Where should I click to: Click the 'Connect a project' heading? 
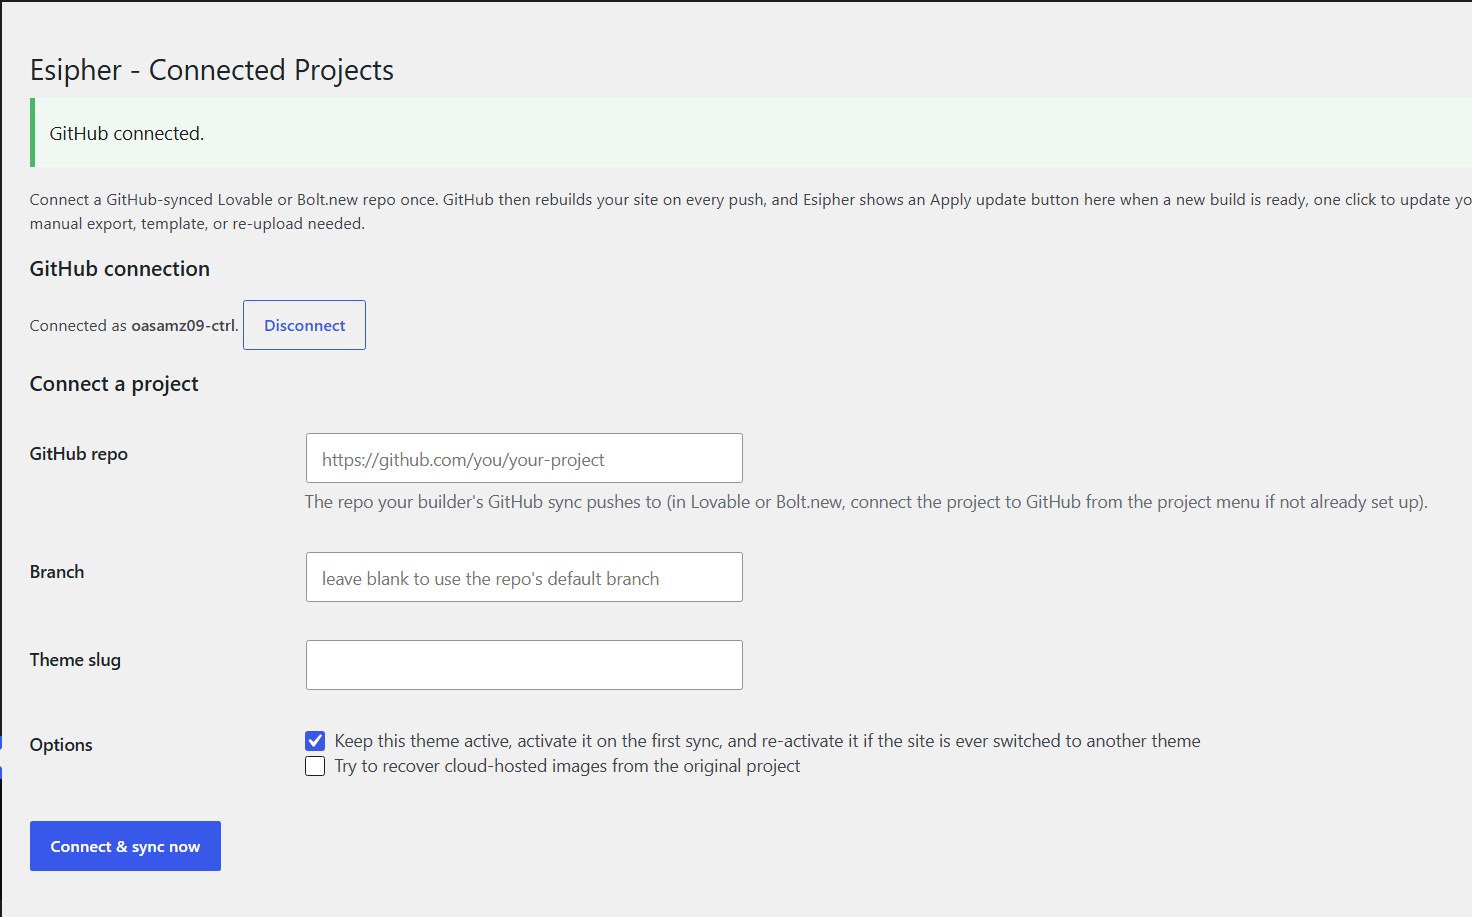(x=114, y=384)
